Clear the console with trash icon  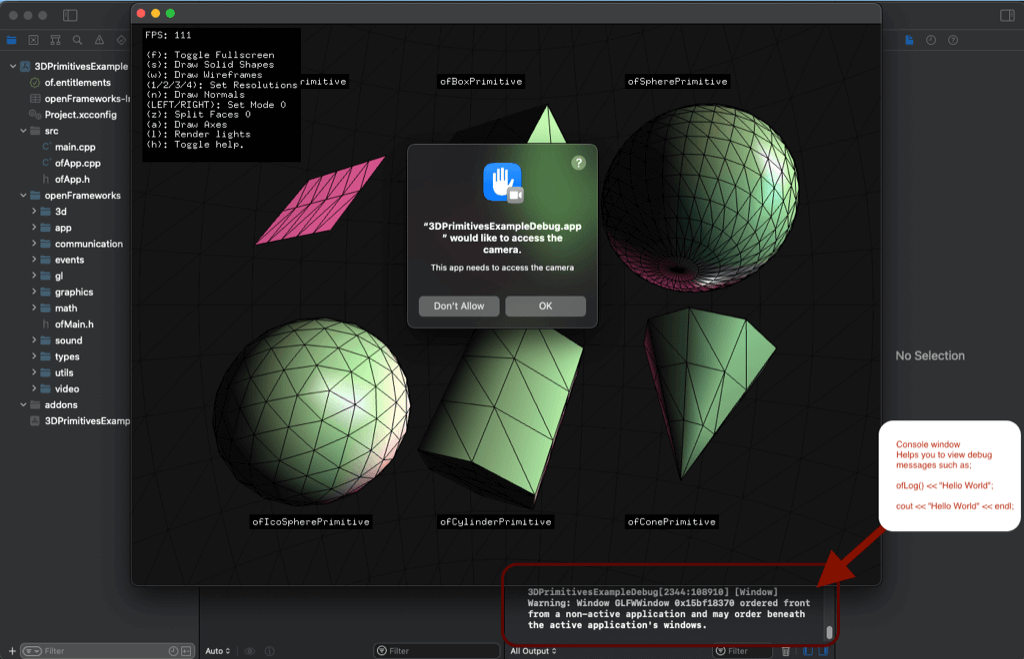[x=786, y=651]
